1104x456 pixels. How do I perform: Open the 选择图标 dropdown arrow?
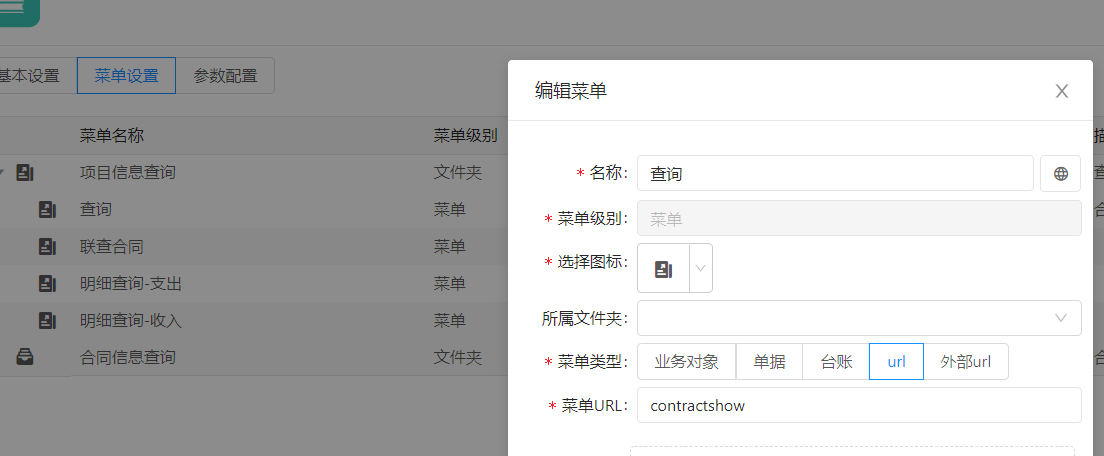(x=701, y=268)
